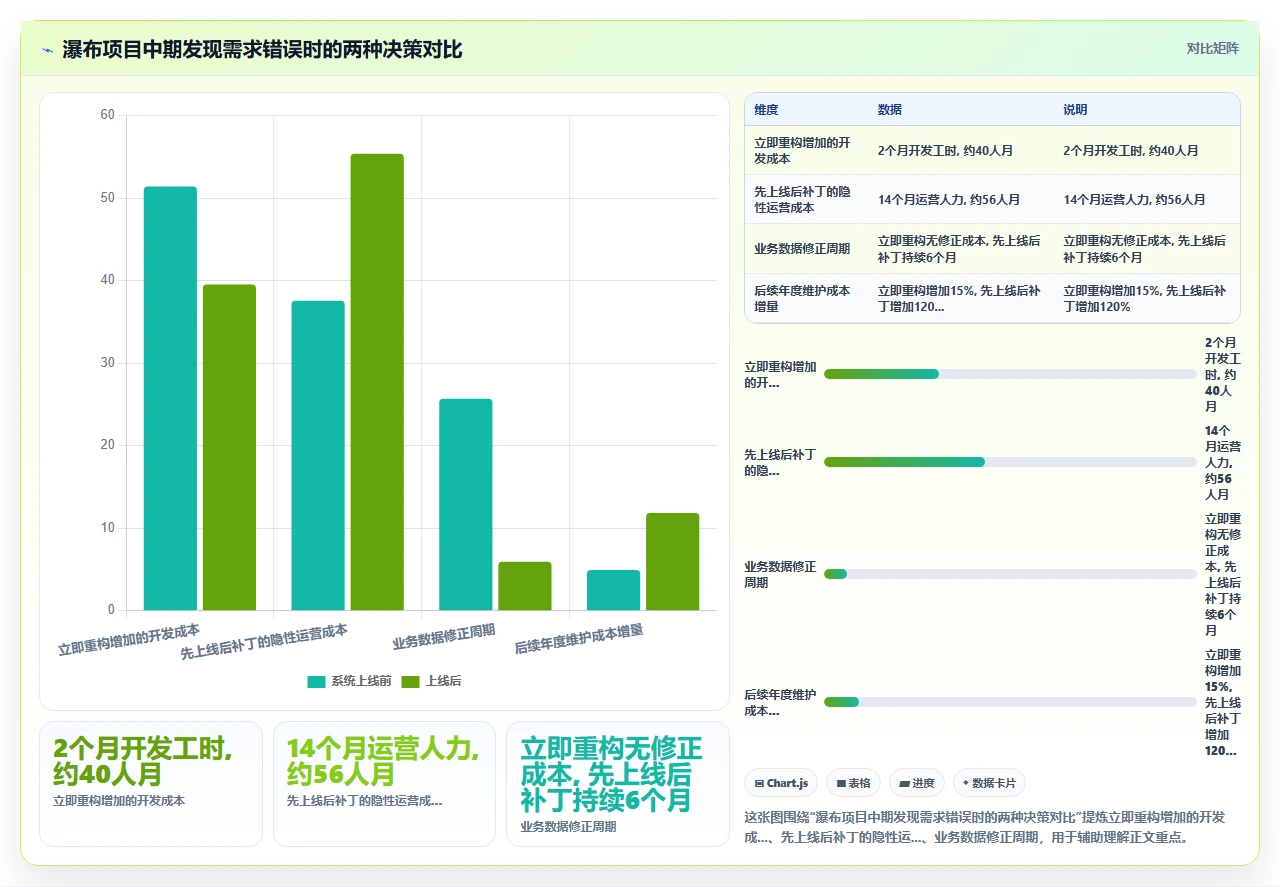Click the y-axis value 60
Screen dimensions: 1280x887
click(x=108, y=115)
